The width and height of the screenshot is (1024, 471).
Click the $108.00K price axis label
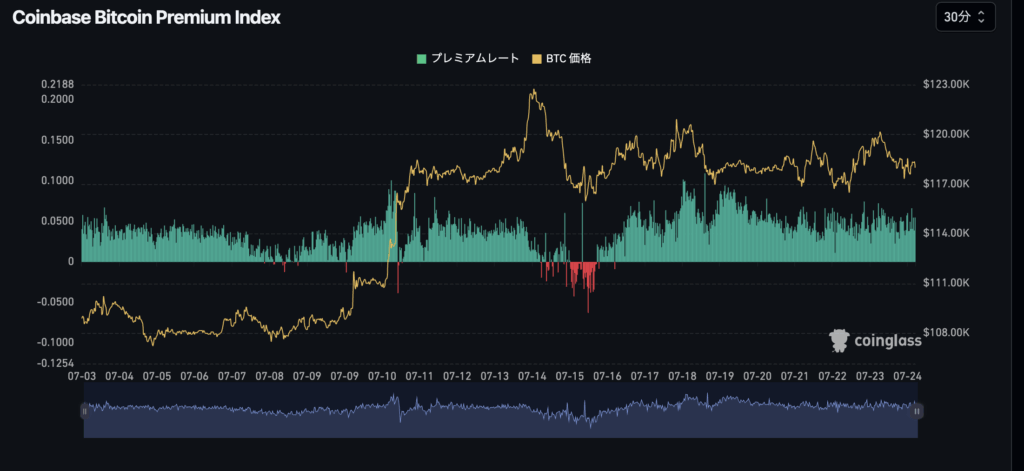[945, 333]
